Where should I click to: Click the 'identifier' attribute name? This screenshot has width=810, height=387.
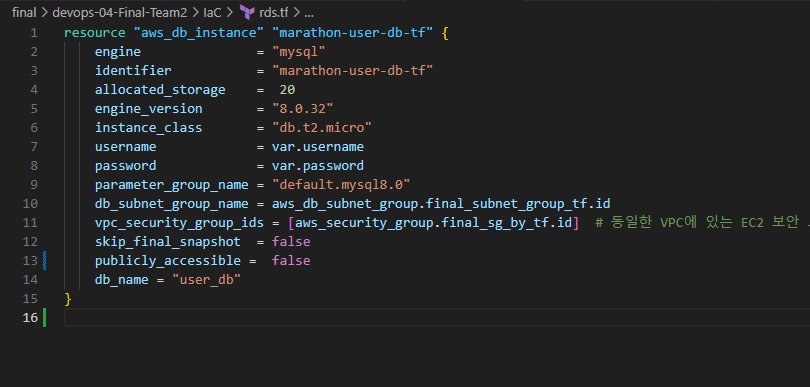tap(133, 71)
